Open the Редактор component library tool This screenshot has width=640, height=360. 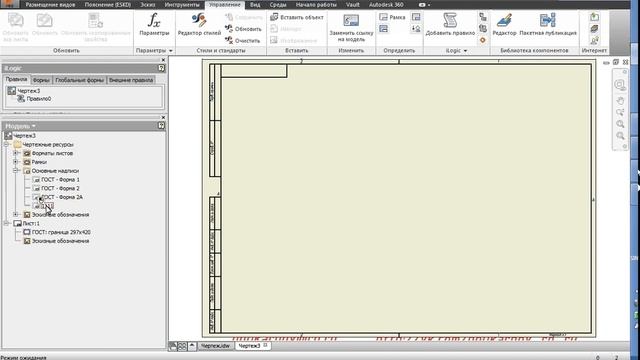(504, 24)
